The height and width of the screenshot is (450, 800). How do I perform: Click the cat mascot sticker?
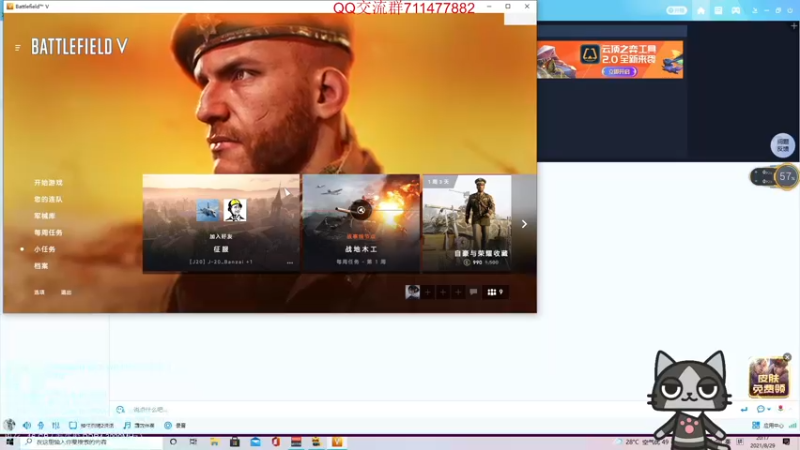pyautogui.click(x=690, y=399)
